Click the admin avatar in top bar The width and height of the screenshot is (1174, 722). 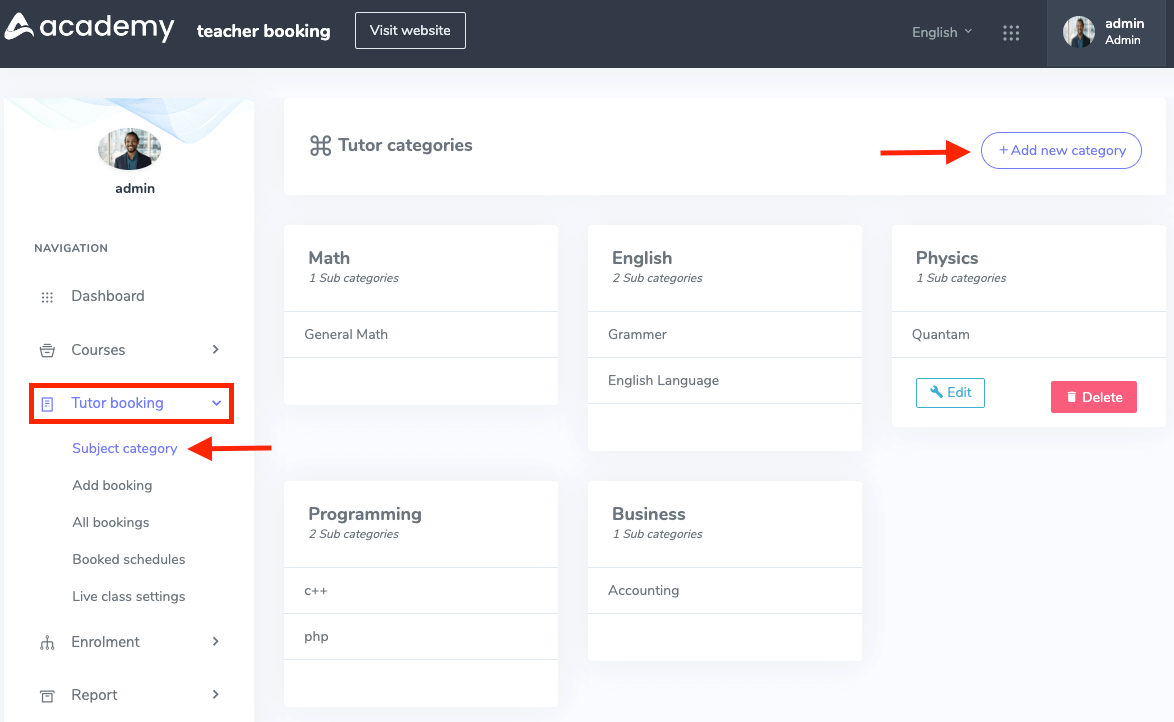point(1078,32)
